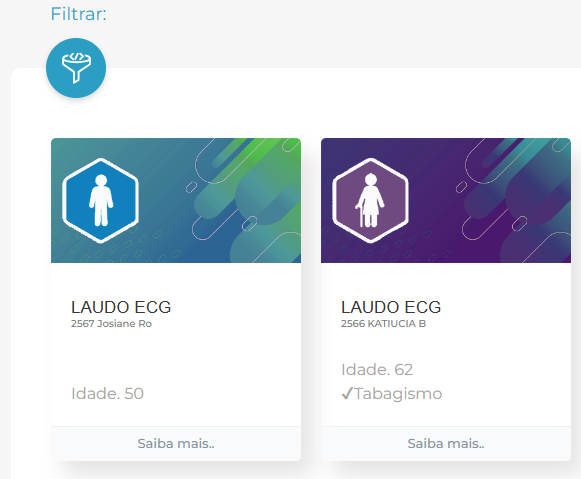Click the Tabagismo risk factor label

coord(398,393)
